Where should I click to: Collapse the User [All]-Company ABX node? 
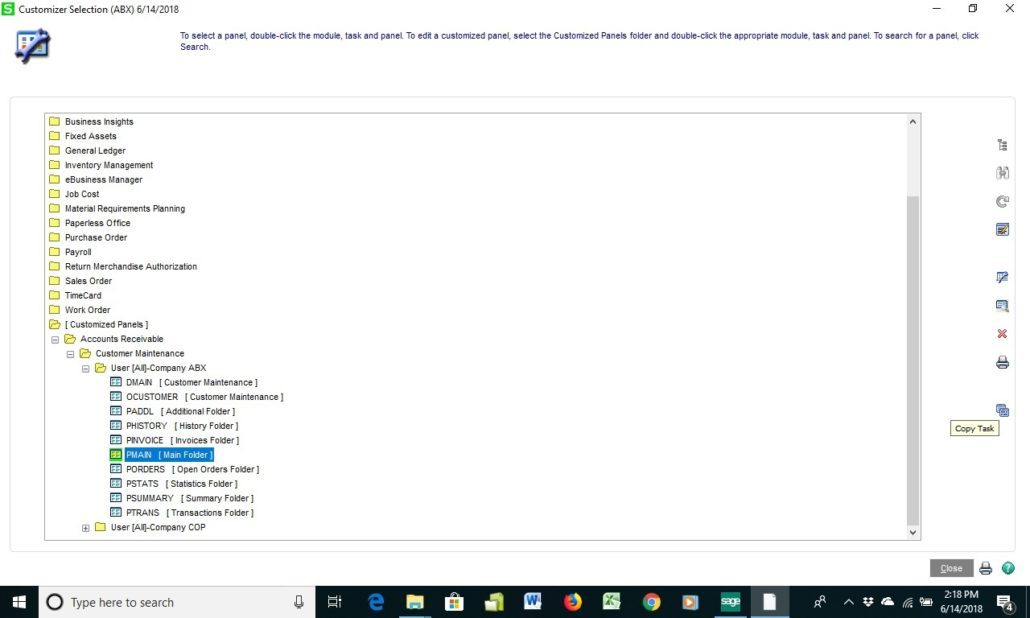pyautogui.click(x=86, y=368)
